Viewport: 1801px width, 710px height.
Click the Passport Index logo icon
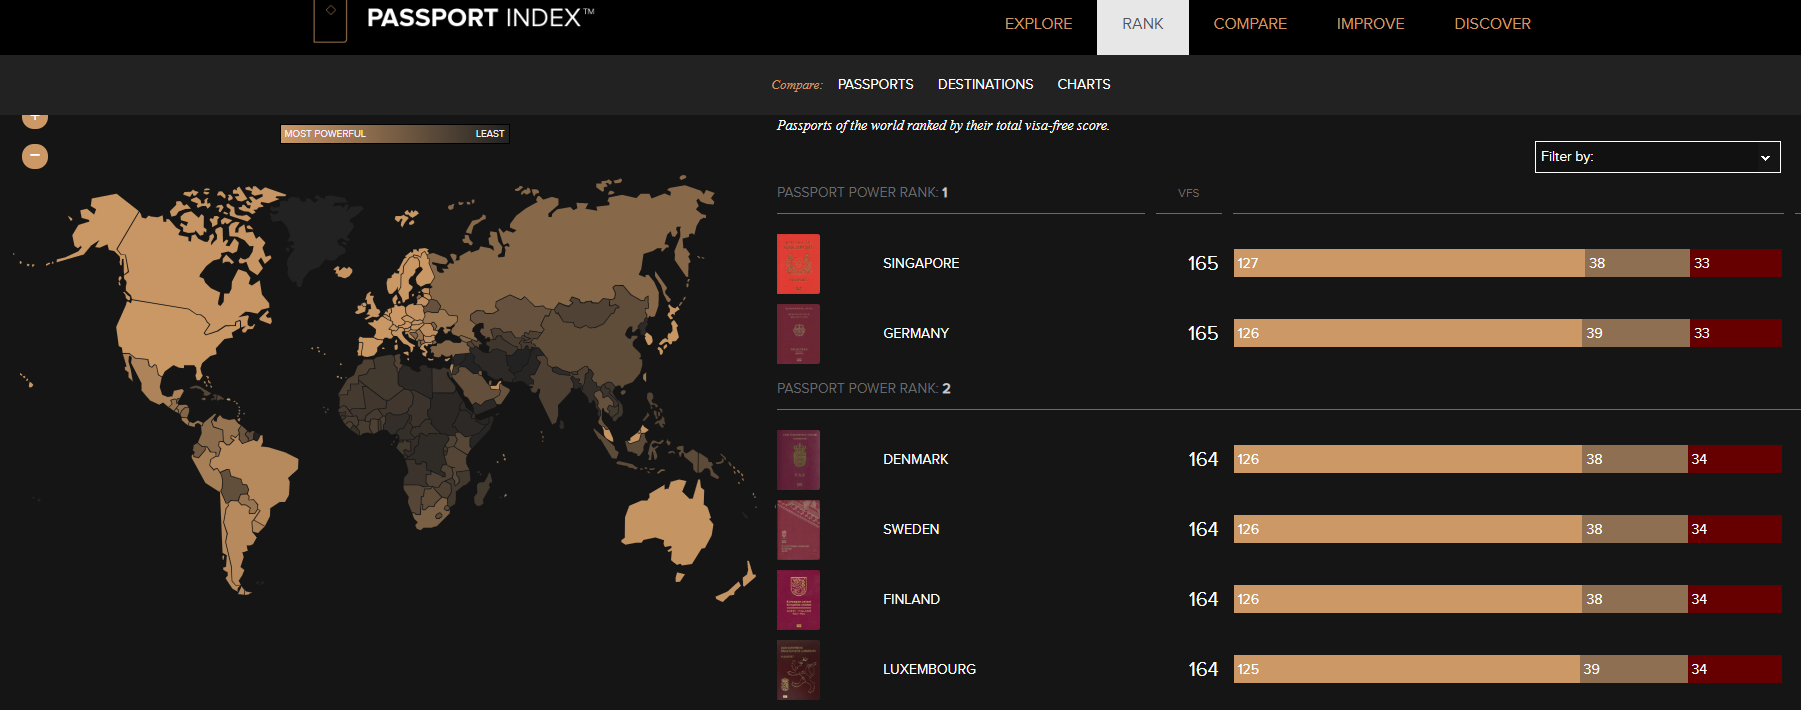[330, 20]
